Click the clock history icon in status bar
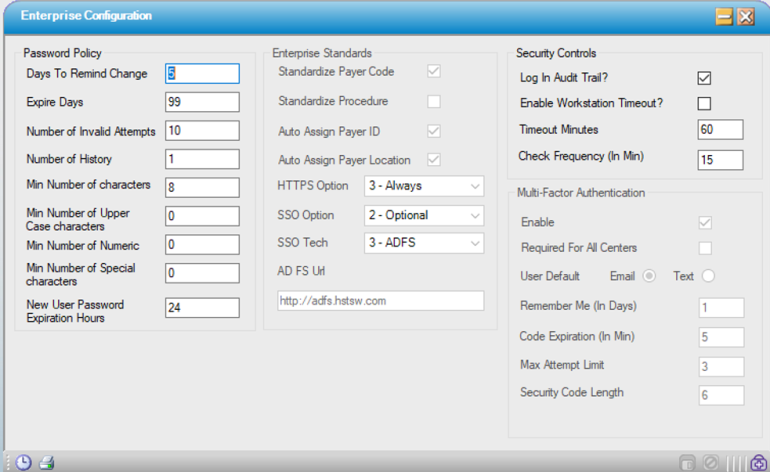Screen dimensions: 770x472 coord(22,462)
